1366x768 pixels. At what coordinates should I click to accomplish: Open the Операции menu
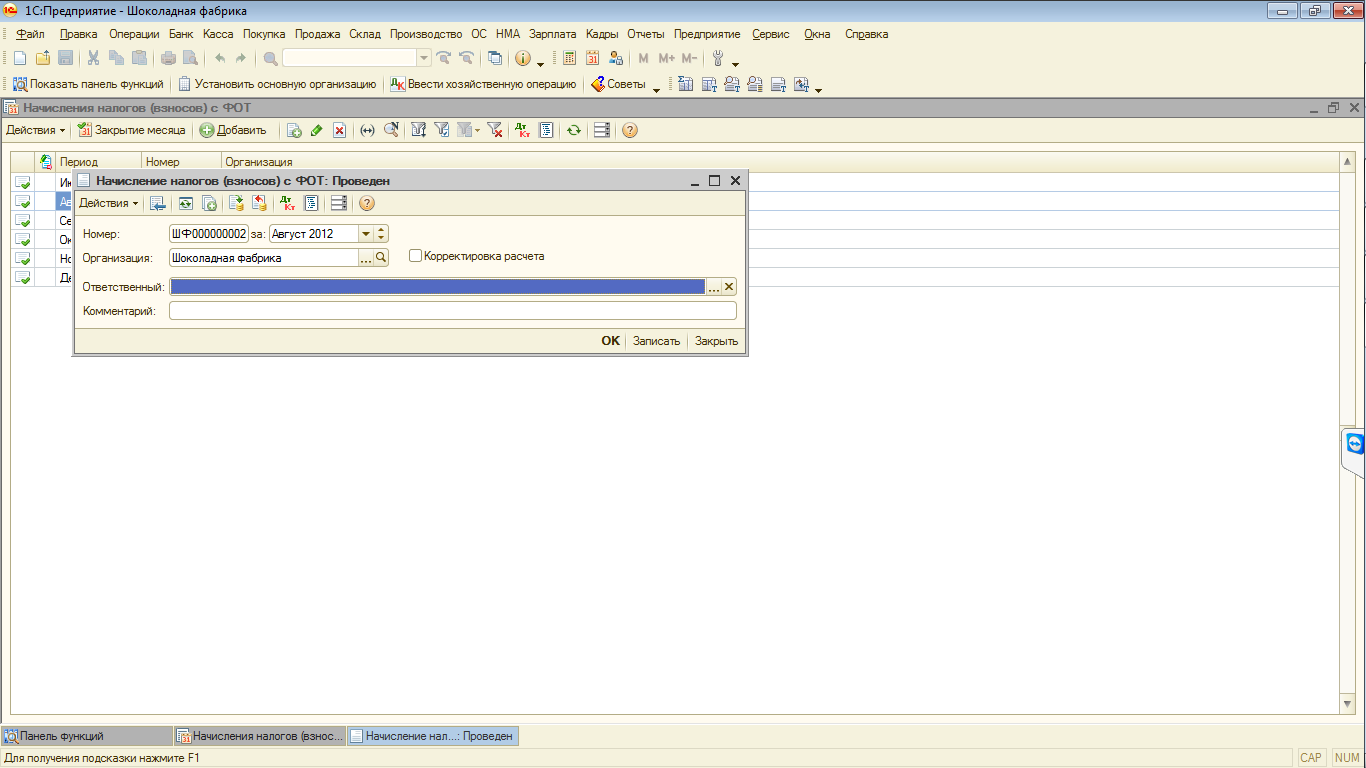pyautogui.click(x=134, y=34)
